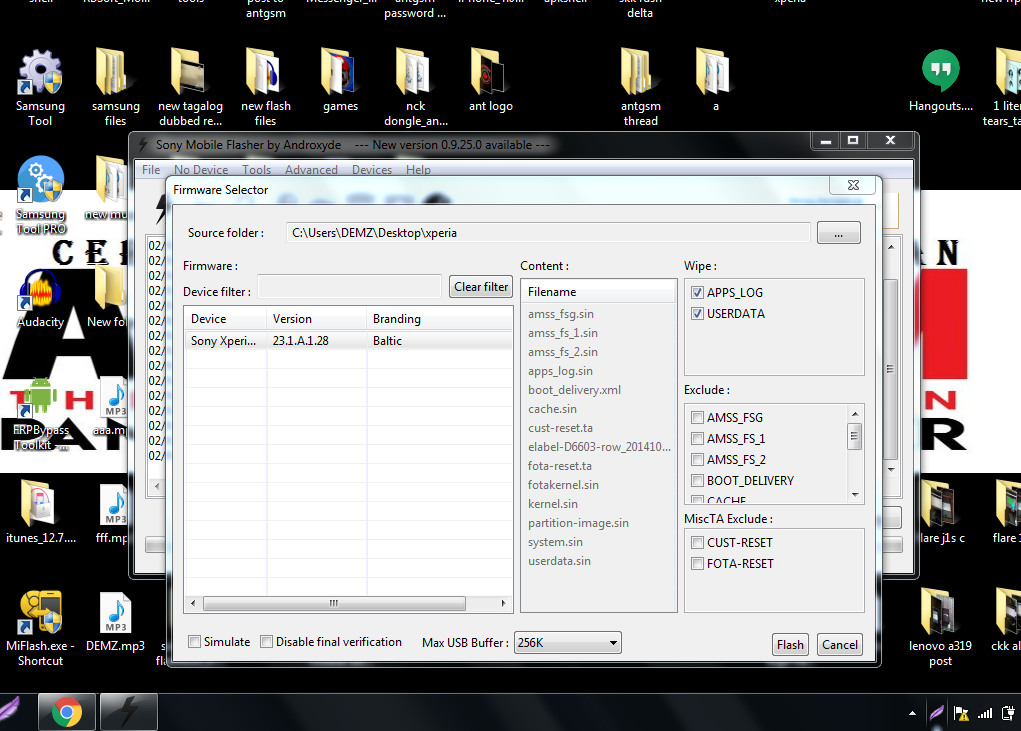Click the Exclude list scrollbar thumb
Image resolution: width=1021 pixels, height=731 pixels.
pyautogui.click(x=855, y=436)
